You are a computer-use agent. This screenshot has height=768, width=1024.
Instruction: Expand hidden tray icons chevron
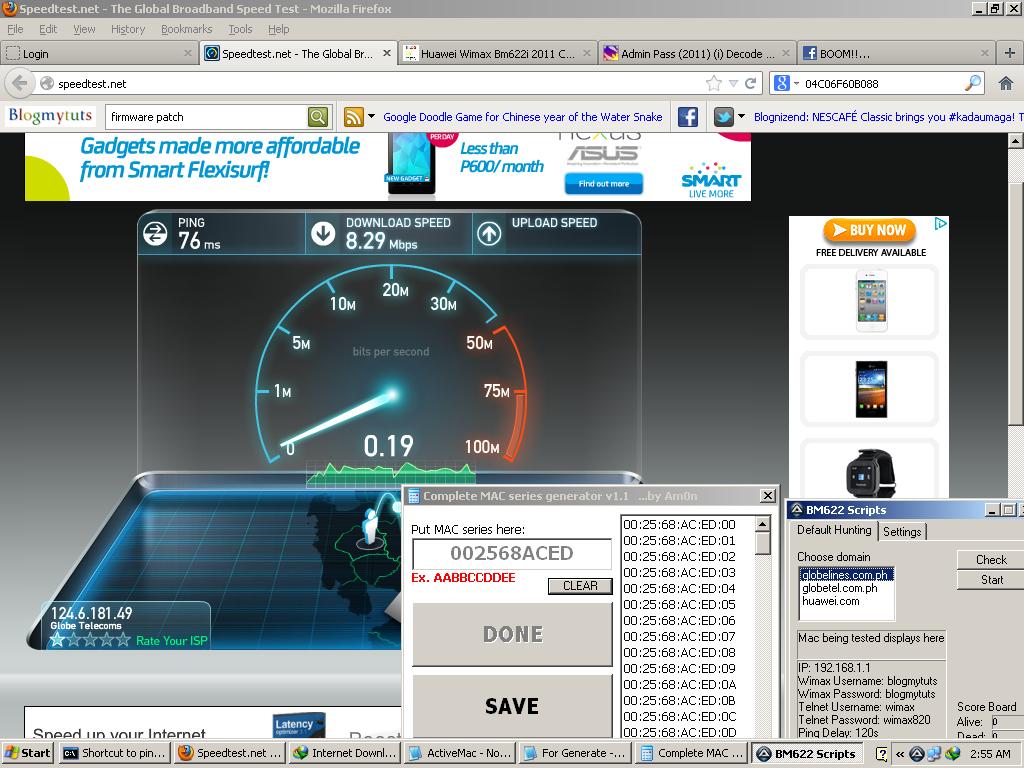point(900,754)
